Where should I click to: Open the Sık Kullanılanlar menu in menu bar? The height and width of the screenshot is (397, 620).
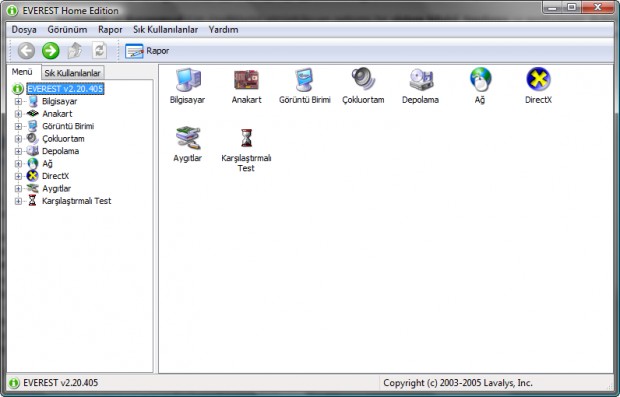tap(165, 30)
